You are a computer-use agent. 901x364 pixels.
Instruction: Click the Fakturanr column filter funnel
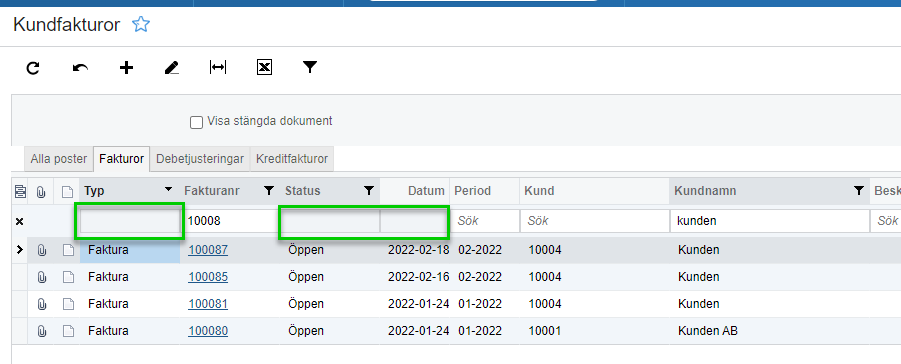click(x=268, y=191)
